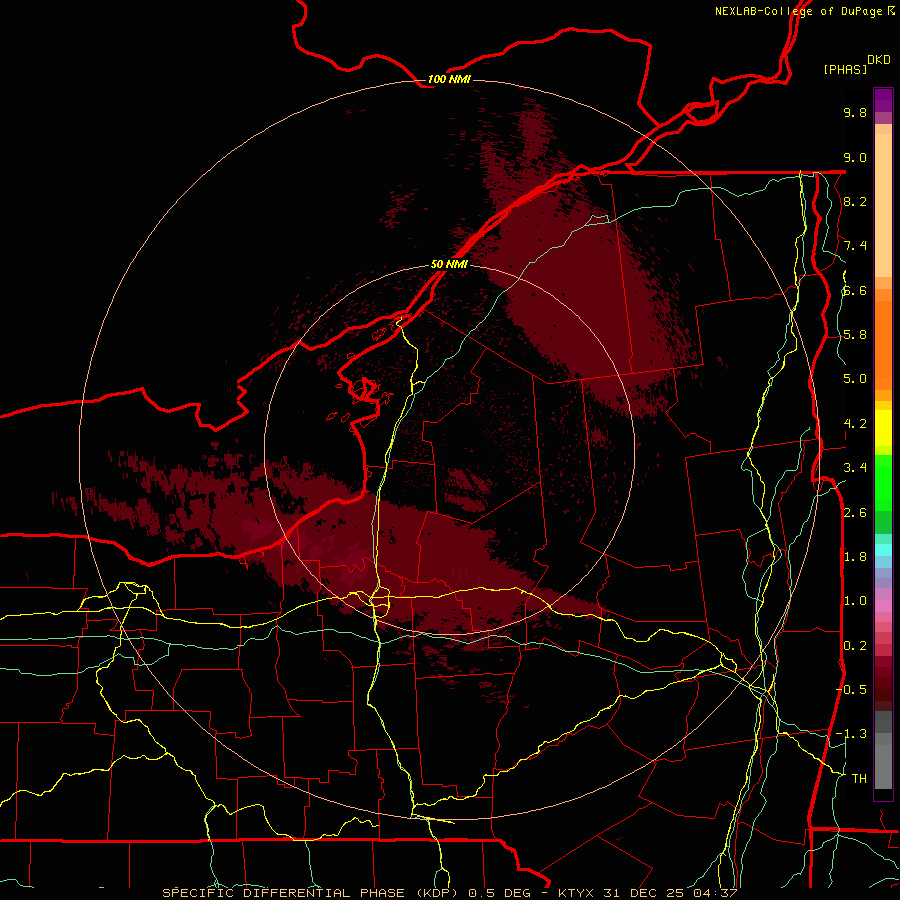The height and width of the screenshot is (900, 900).
Task: Pick the light peach segment of the color scale
Action: coord(883,205)
